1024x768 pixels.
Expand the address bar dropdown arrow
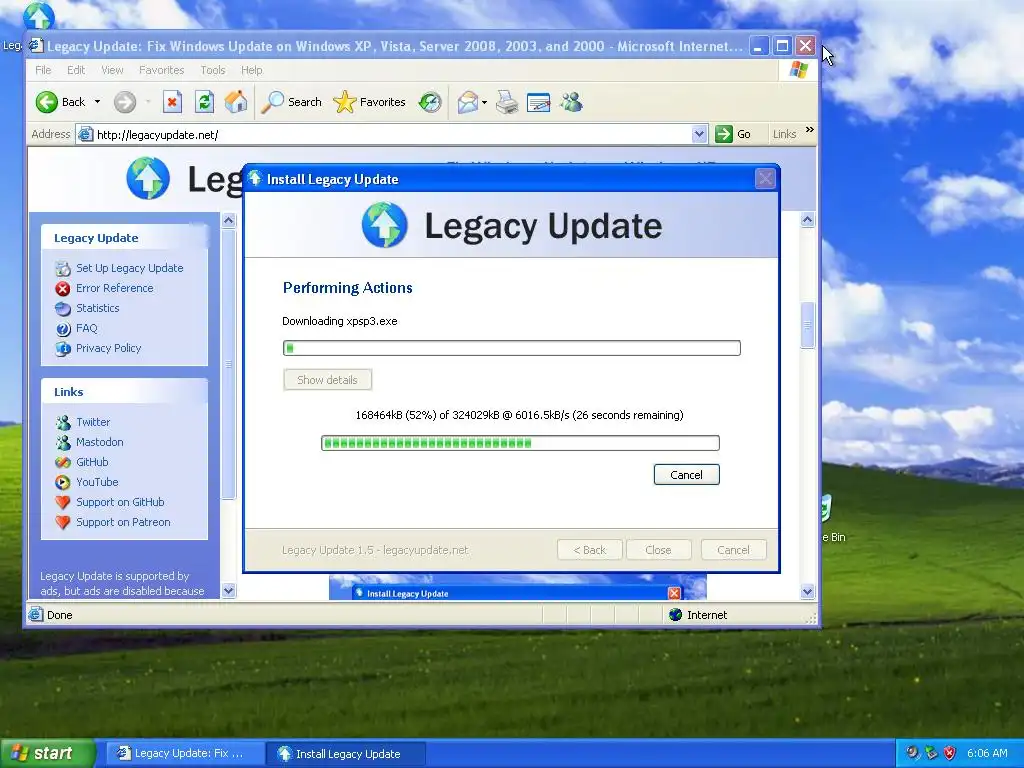pyautogui.click(x=699, y=135)
